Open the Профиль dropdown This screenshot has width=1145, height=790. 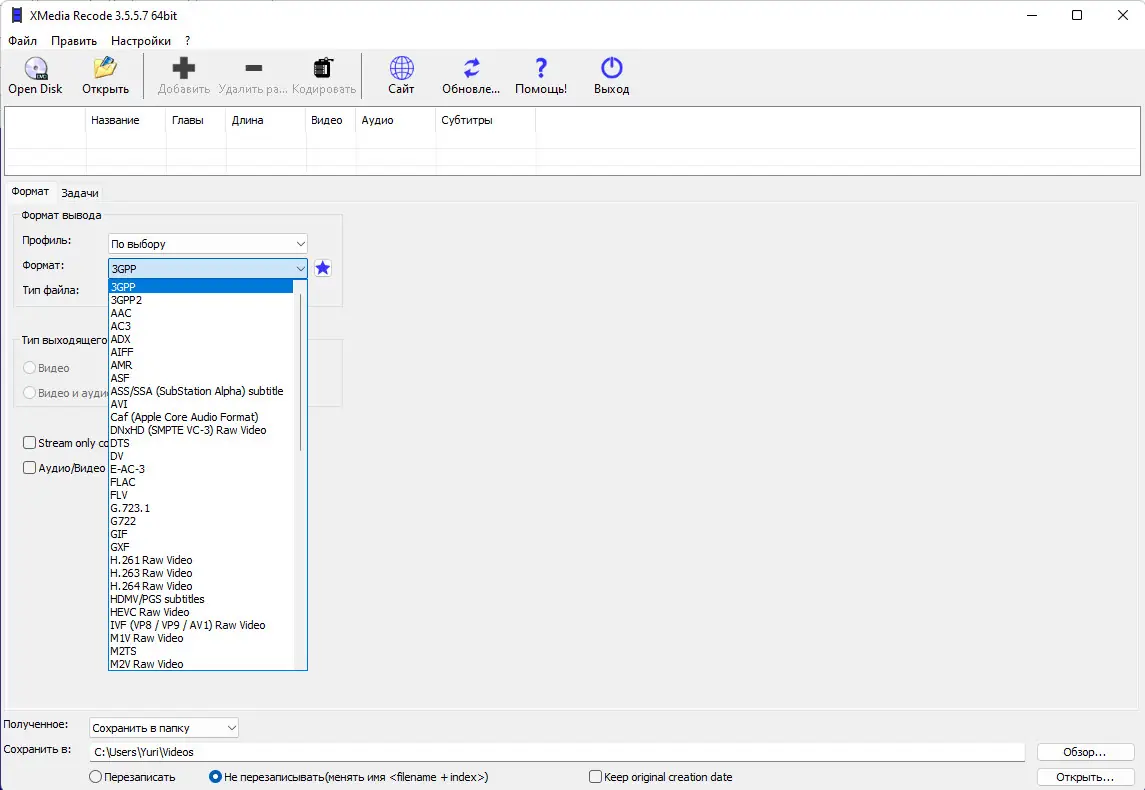pyautogui.click(x=207, y=244)
